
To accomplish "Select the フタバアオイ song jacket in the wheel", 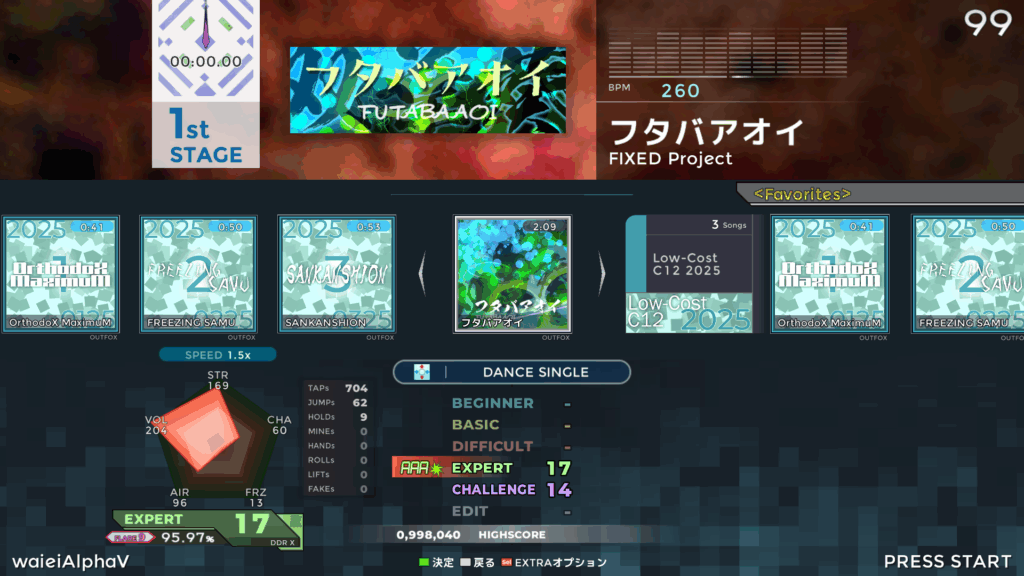I will pos(513,274).
